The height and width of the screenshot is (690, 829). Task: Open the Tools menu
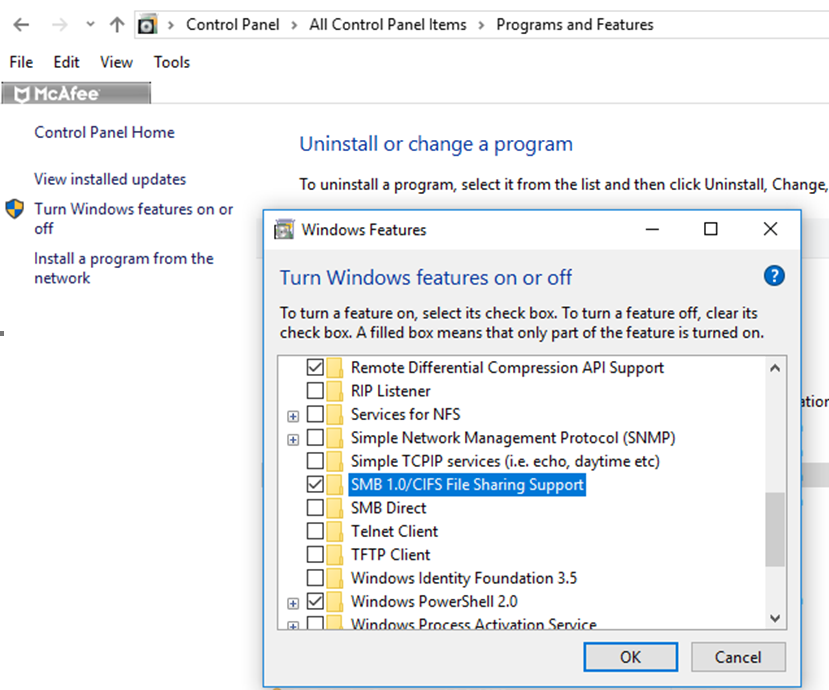click(x=170, y=62)
